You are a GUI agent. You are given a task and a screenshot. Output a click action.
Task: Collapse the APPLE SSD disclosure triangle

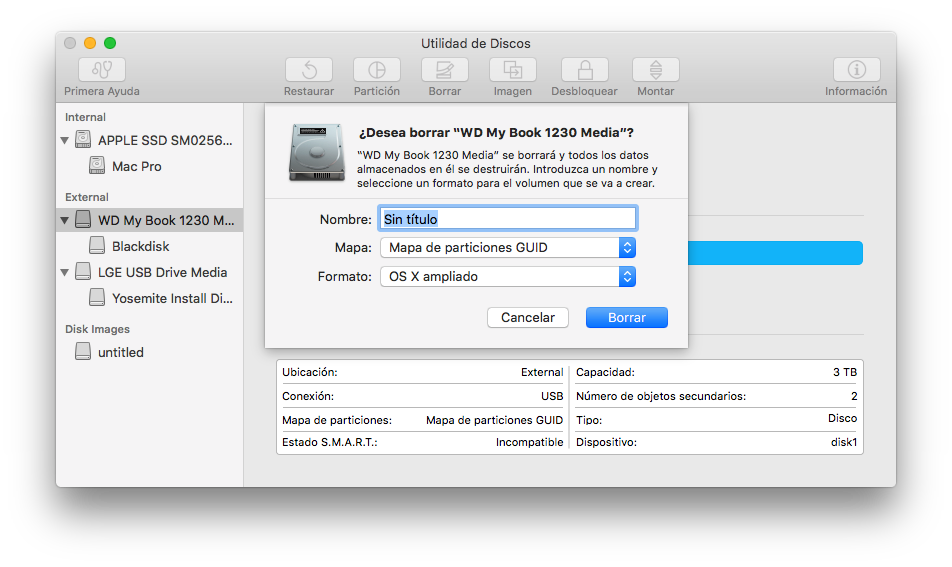pos(64,140)
